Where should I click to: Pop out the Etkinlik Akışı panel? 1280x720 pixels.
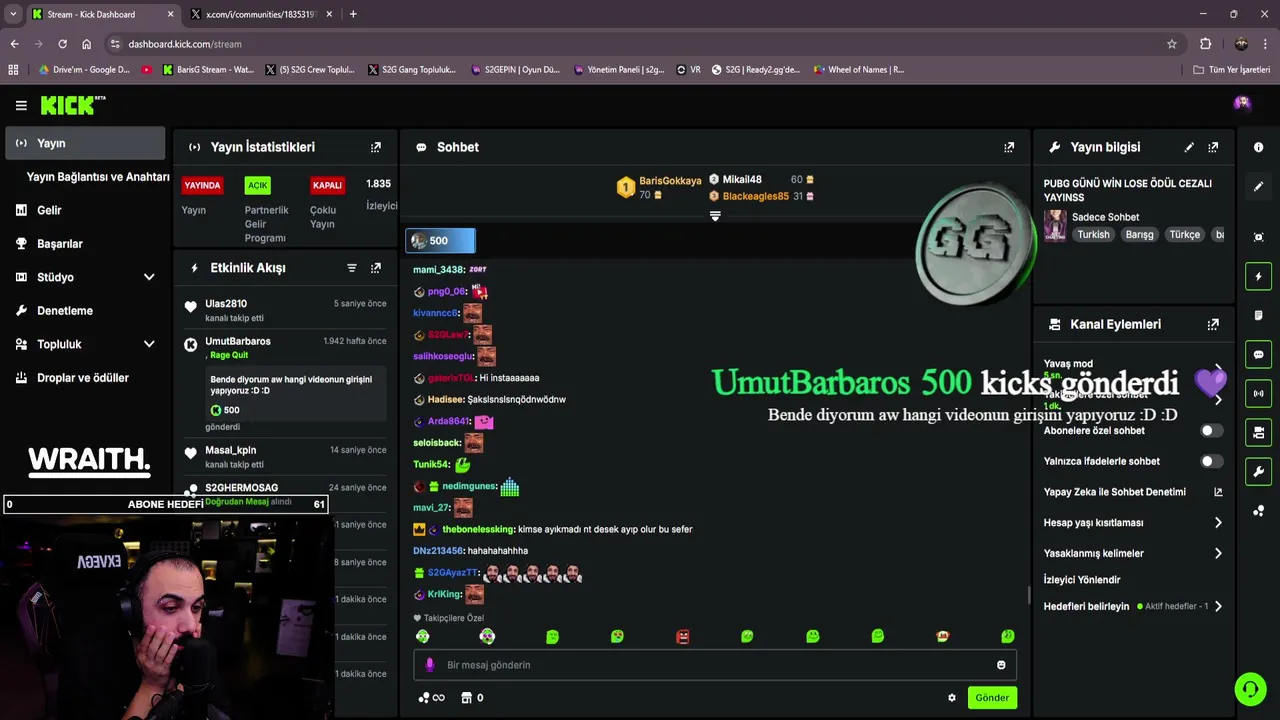[376, 268]
